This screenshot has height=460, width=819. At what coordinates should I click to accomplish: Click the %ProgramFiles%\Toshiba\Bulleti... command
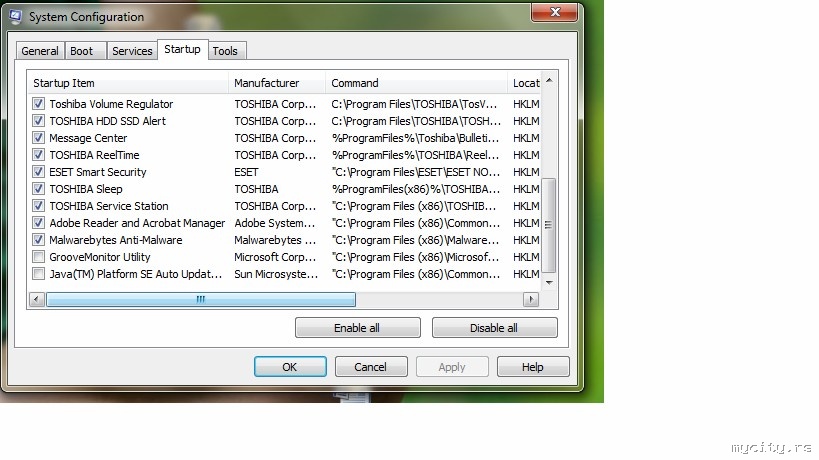tap(415, 138)
